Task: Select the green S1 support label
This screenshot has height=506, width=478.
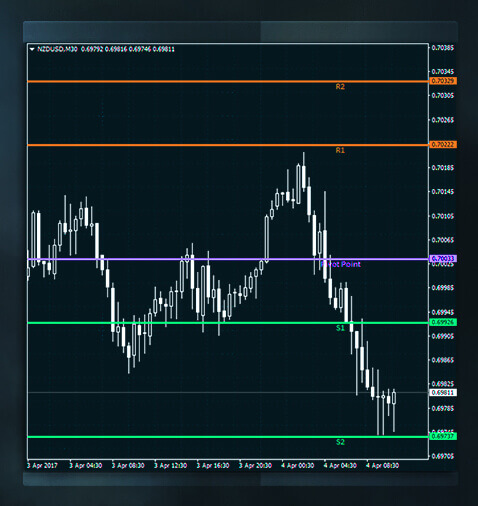Action: pyautogui.click(x=340, y=328)
